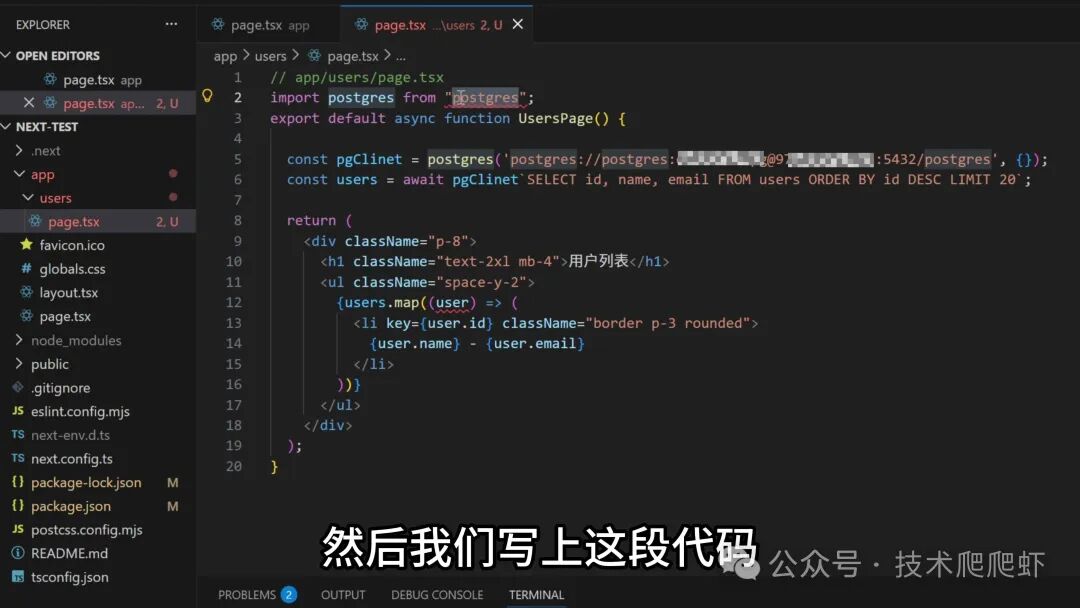Open favicon.ico from the explorer
This screenshot has width=1080, height=608.
(x=72, y=245)
